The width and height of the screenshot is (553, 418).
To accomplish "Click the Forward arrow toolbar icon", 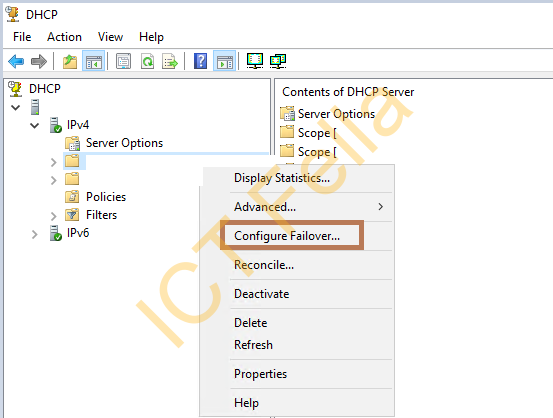I will pos(39,61).
